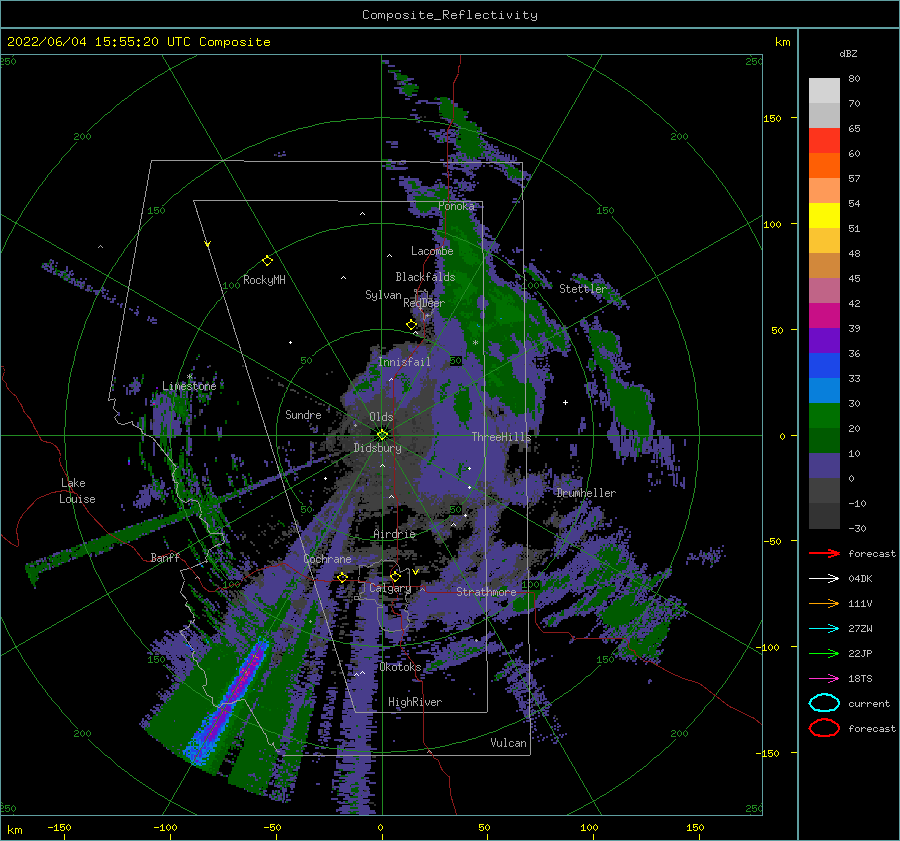The height and width of the screenshot is (841, 900).
Task: Click the high-reflectivity purple streak southwest of Banff
Action: tap(234, 696)
